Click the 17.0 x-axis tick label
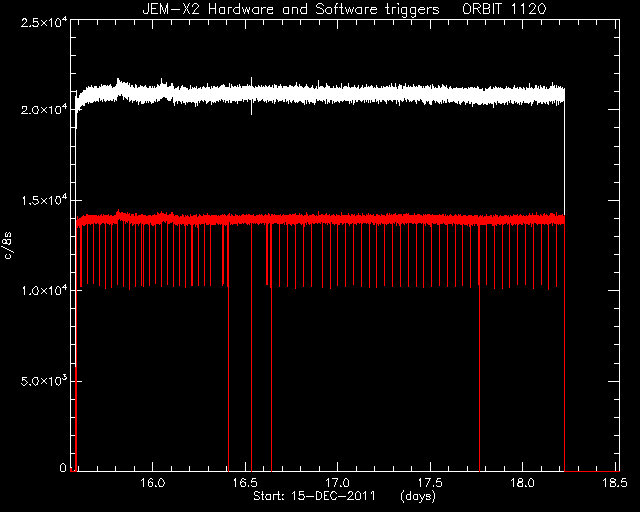640x512 pixels. (x=338, y=483)
